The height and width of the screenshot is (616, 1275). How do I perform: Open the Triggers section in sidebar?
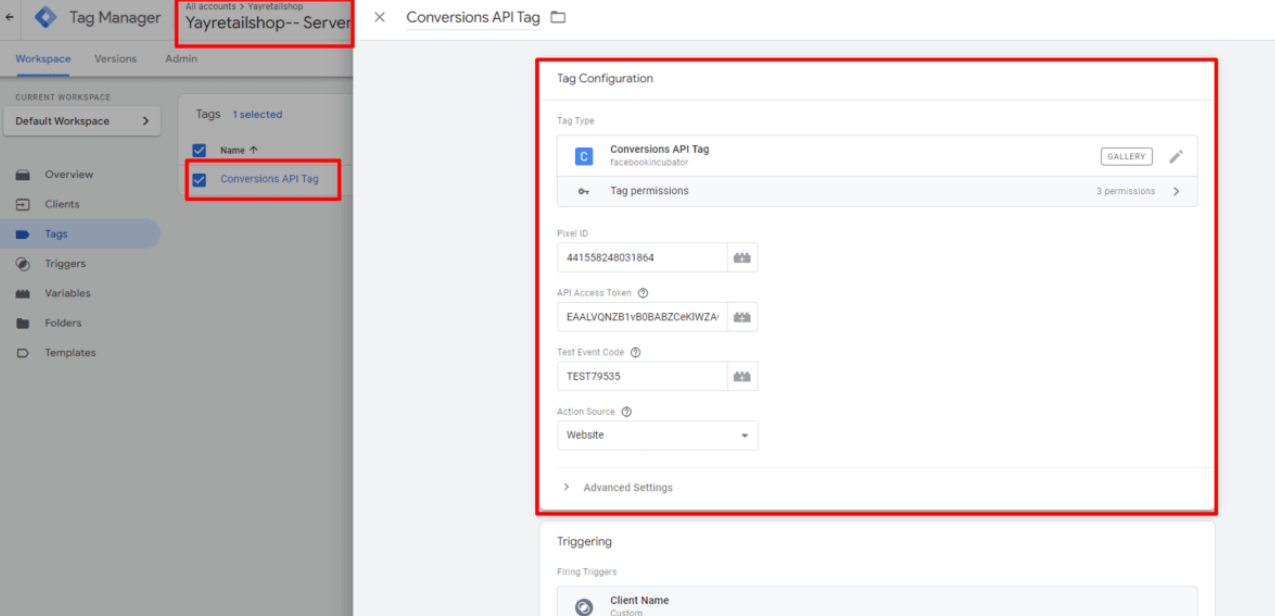click(65, 264)
